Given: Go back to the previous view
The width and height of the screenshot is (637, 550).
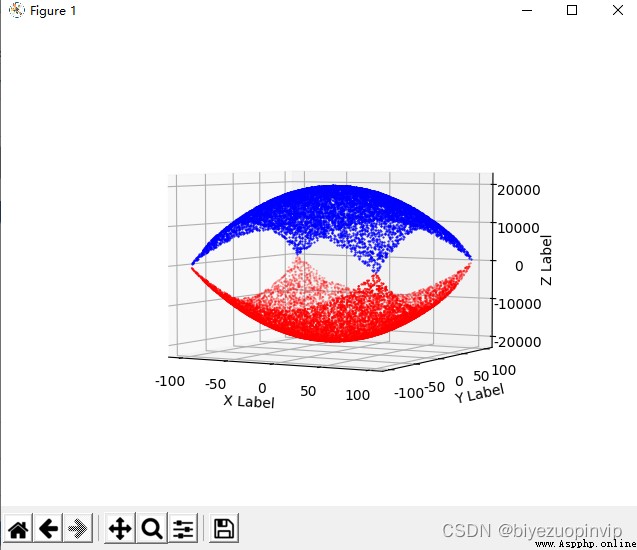Looking at the screenshot, I should (48, 528).
